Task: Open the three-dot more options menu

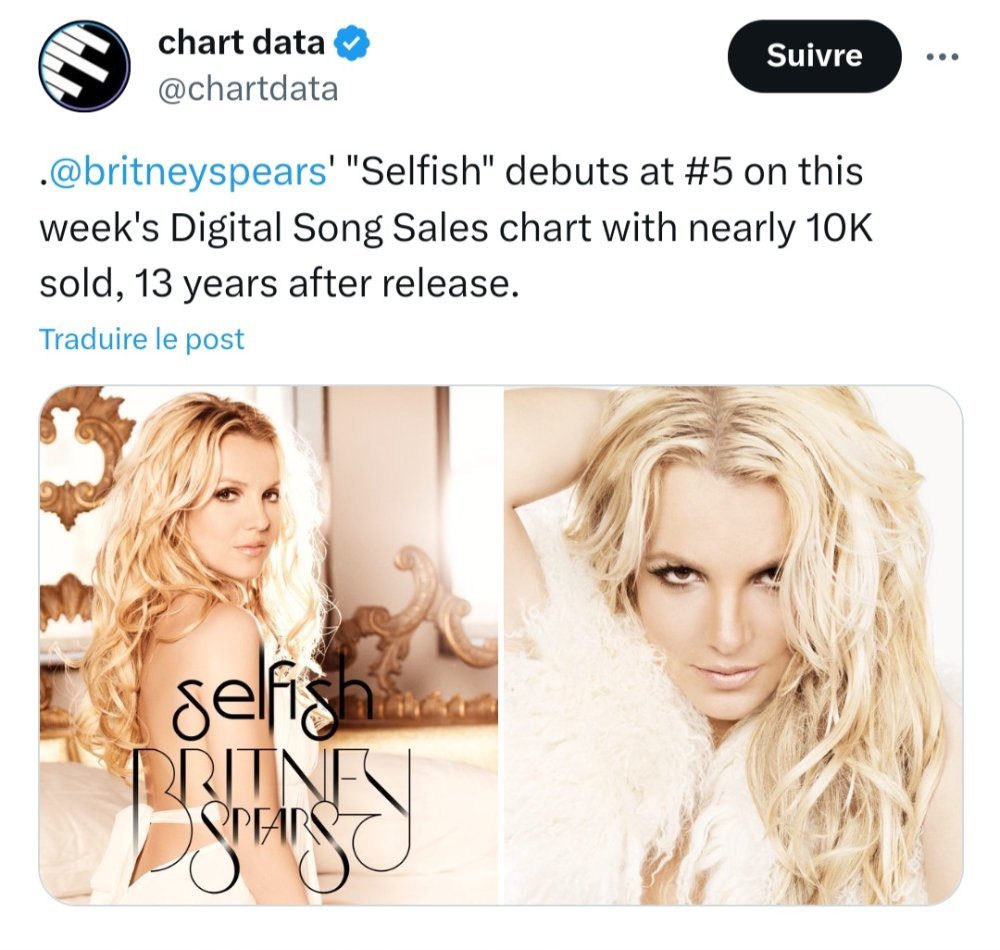Action: (x=942, y=57)
